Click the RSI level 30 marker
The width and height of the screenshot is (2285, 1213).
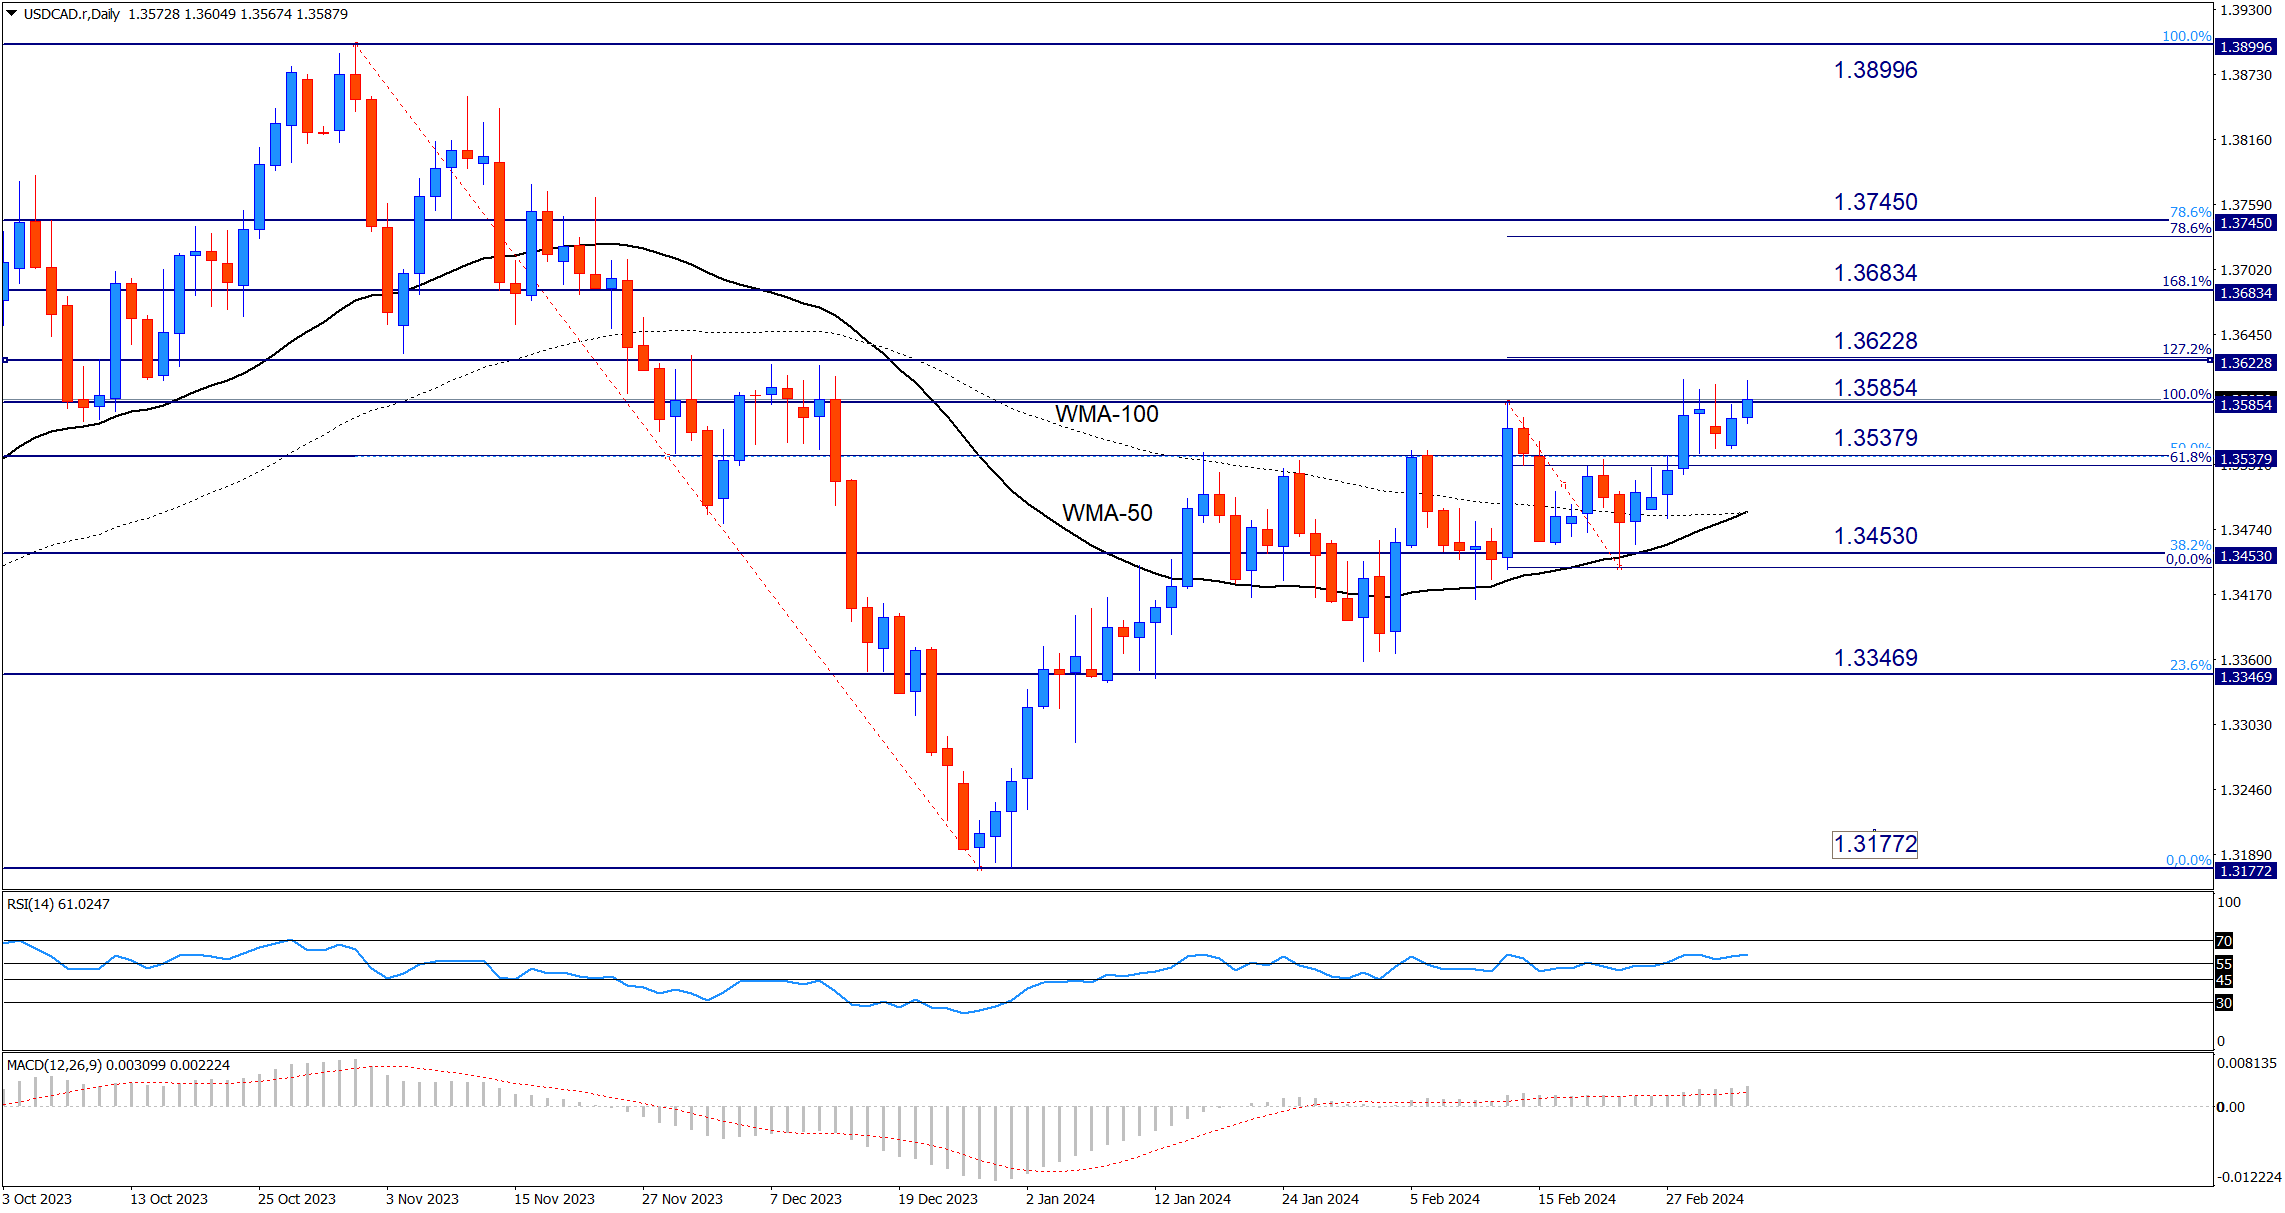(x=2224, y=1003)
